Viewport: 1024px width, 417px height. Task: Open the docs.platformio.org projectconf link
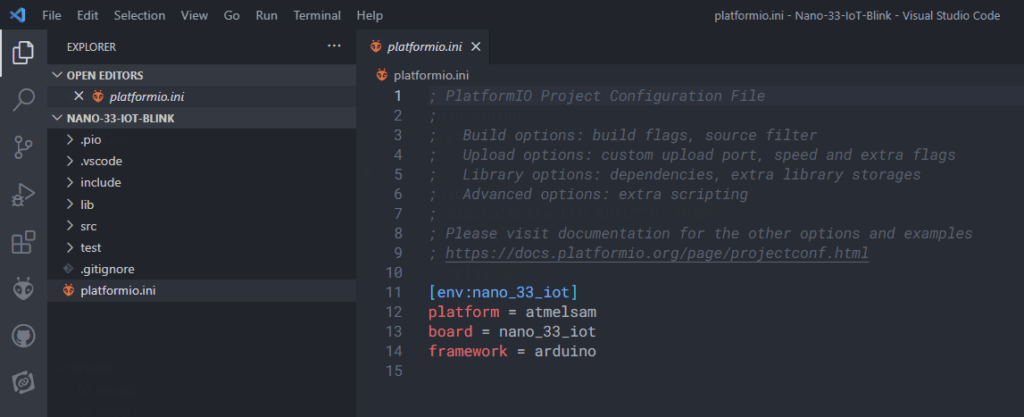coord(657,253)
